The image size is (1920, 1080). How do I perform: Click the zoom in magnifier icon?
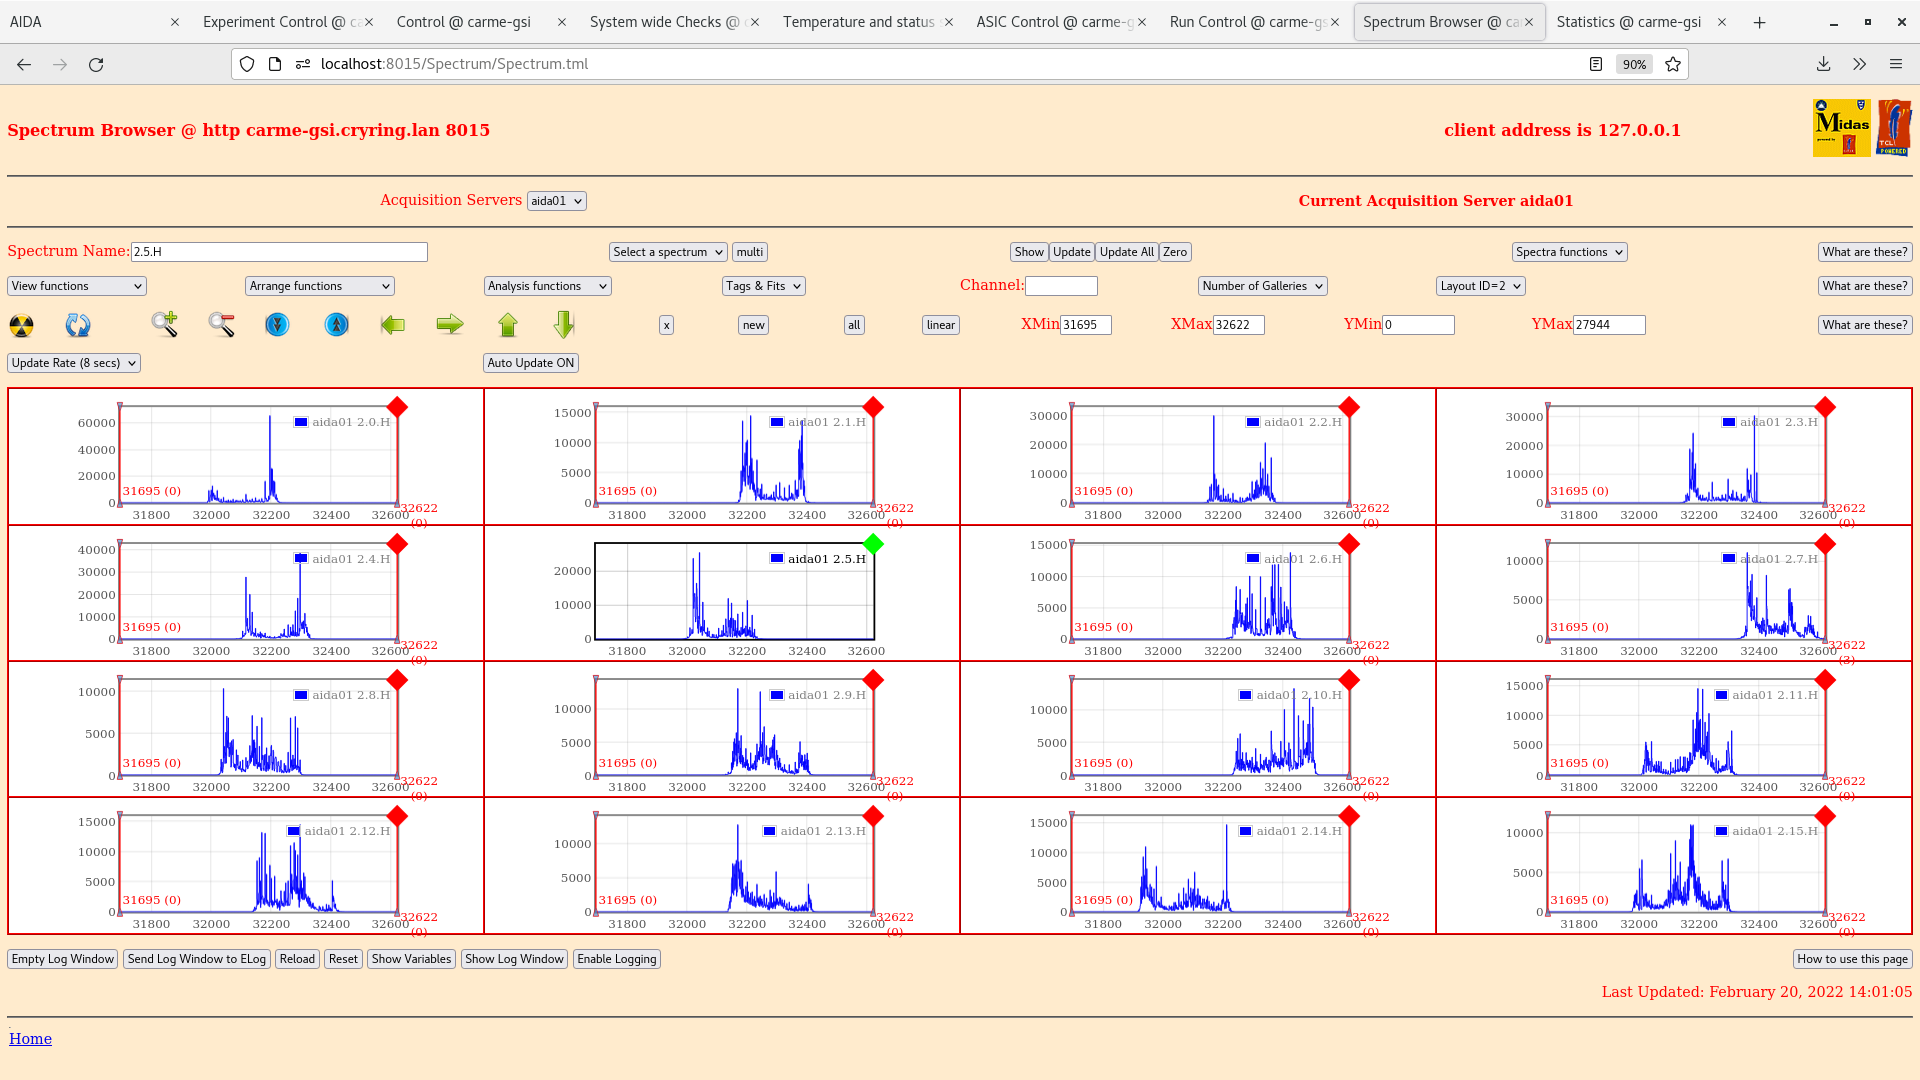(x=164, y=324)
